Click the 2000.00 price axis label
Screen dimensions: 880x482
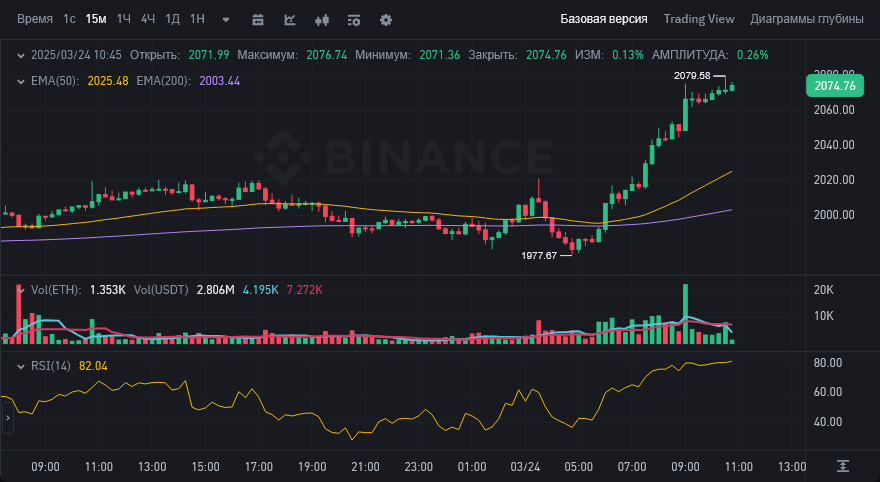pos(834,215)
